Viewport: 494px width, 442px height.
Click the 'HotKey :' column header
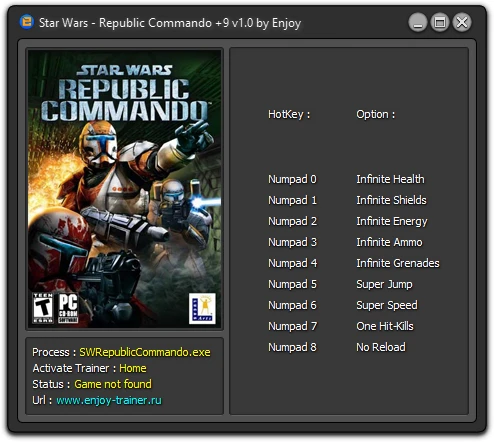289,114
